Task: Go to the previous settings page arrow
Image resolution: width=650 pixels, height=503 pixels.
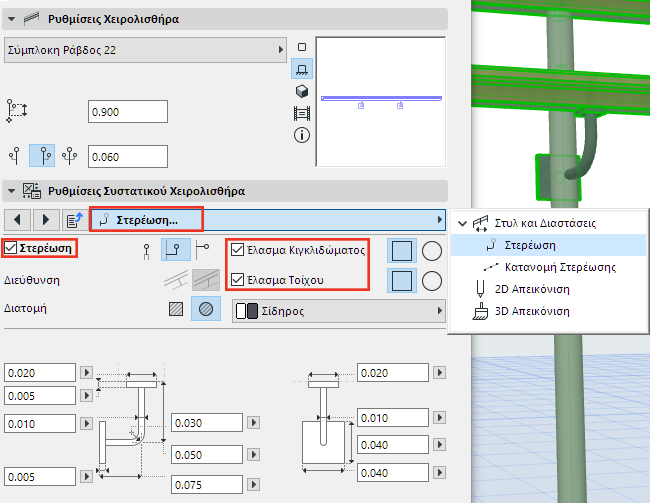Action: 17,220
